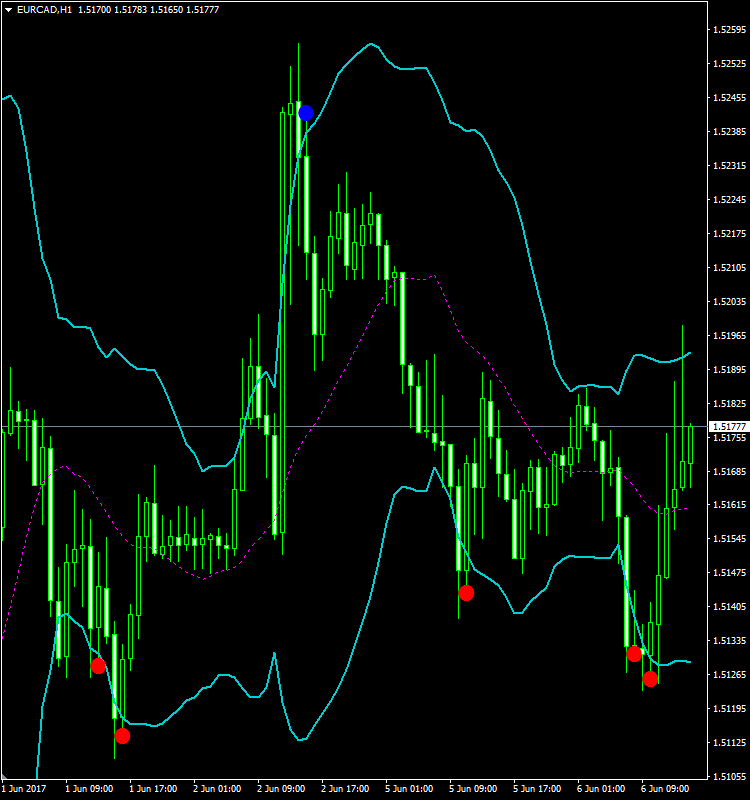Click price level 1.52525 on the scale
Viewport: 750px width, 800px height.
coord(729,64)
